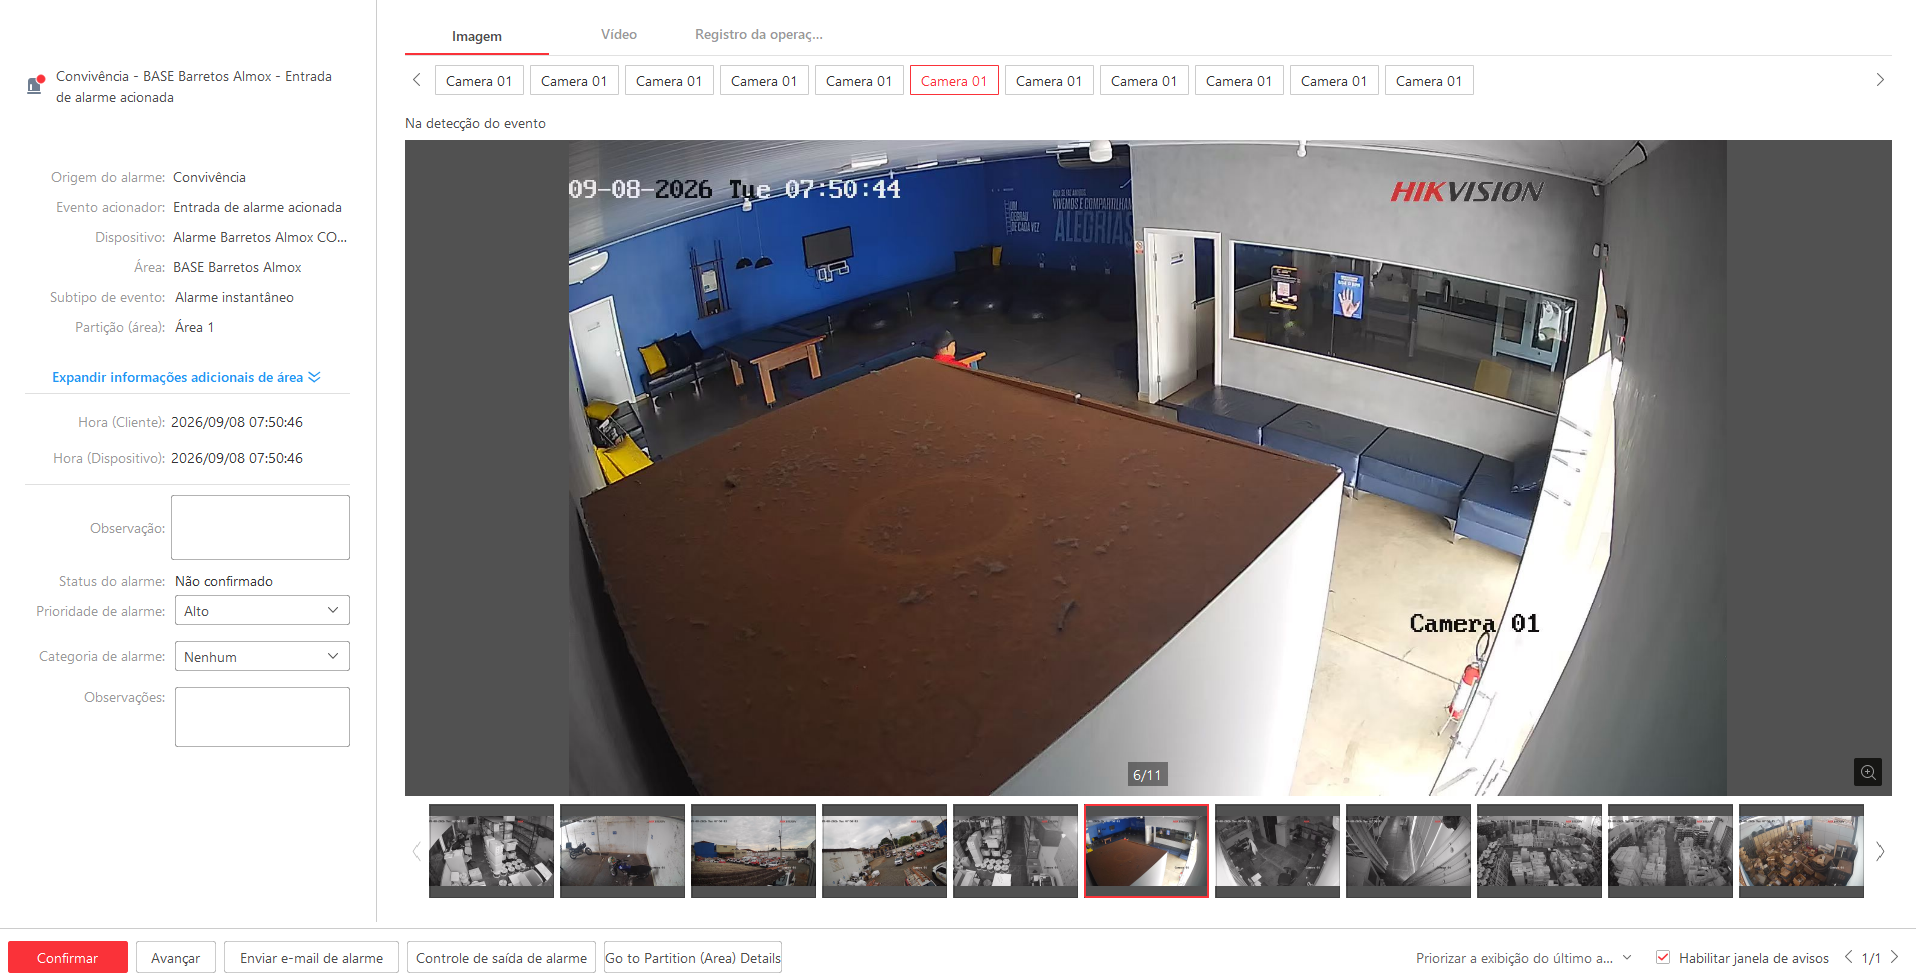This screenshot has height=973, width=1916.
Task: Click the Confirmar button
Action: pos(68,957)
